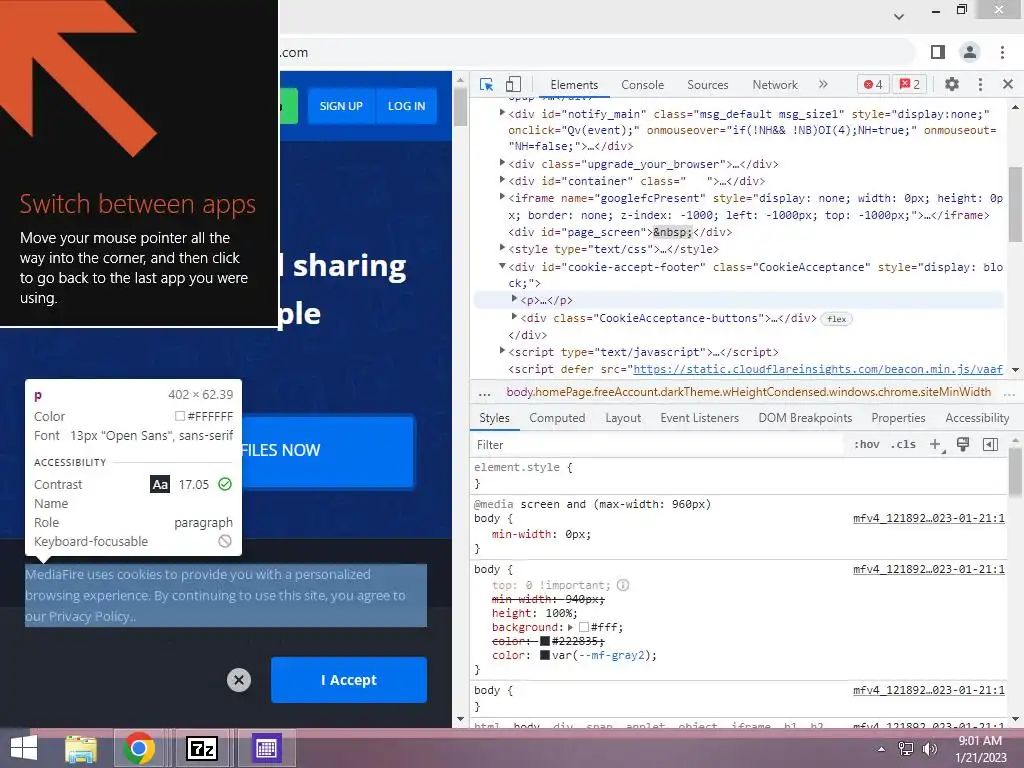Expand the upgrade_your_browser div node
Image resolution: width=1024 pixels, height=768 pixels.
click(502, 163)
